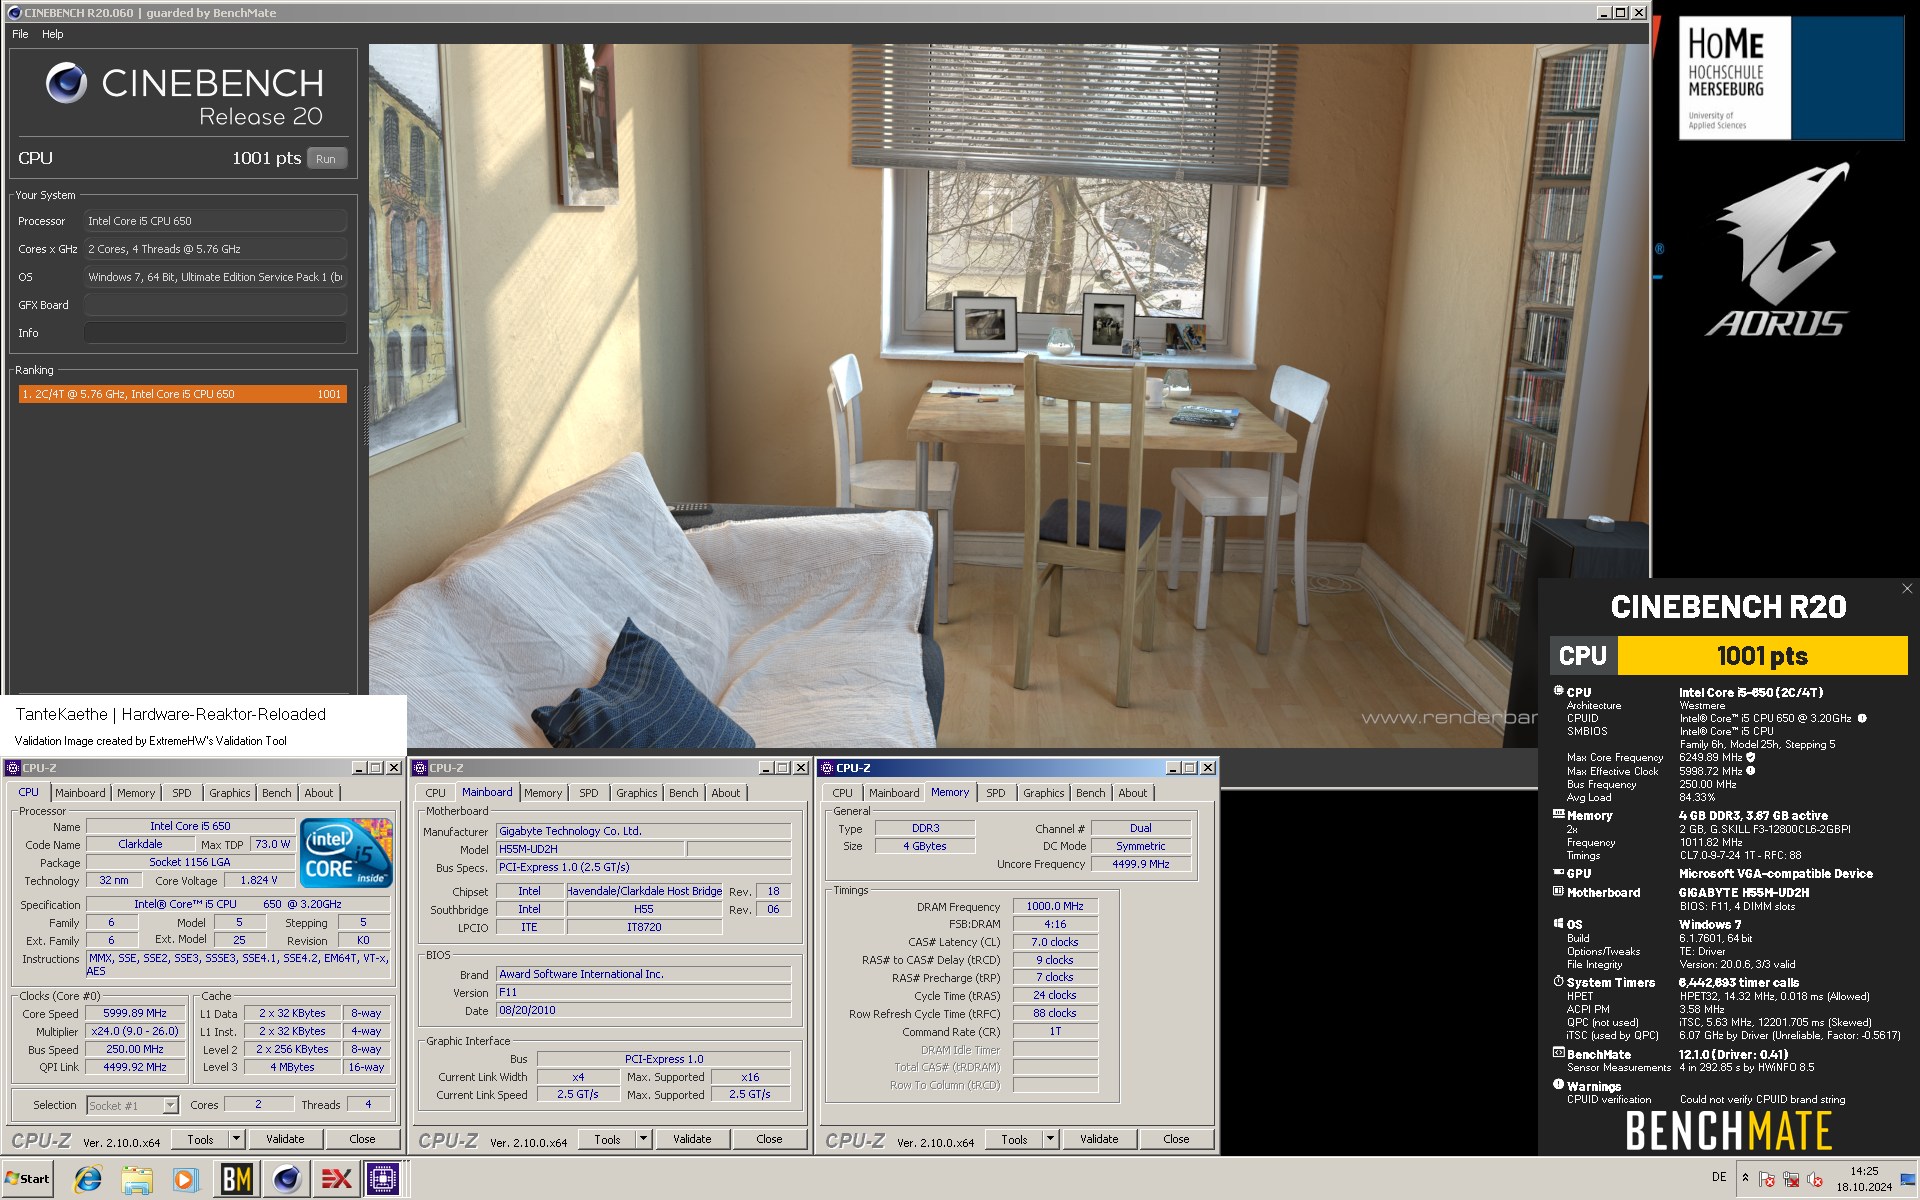Open the Socket #1 selection dropdown in CPU-Z
The width and height of the screenshot is (1920, 1200).
pyautogui.click(x=132, y=1105)
